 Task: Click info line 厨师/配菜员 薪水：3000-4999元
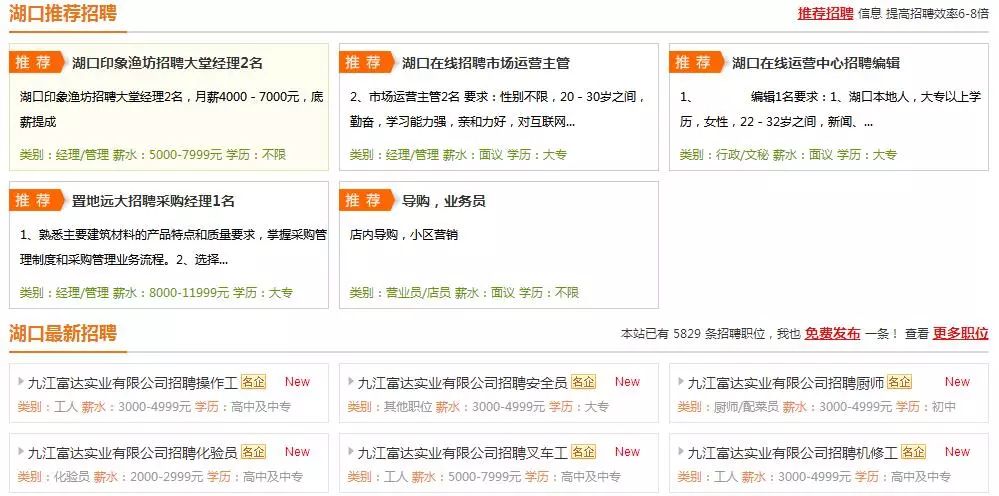[x=817, y=406]
